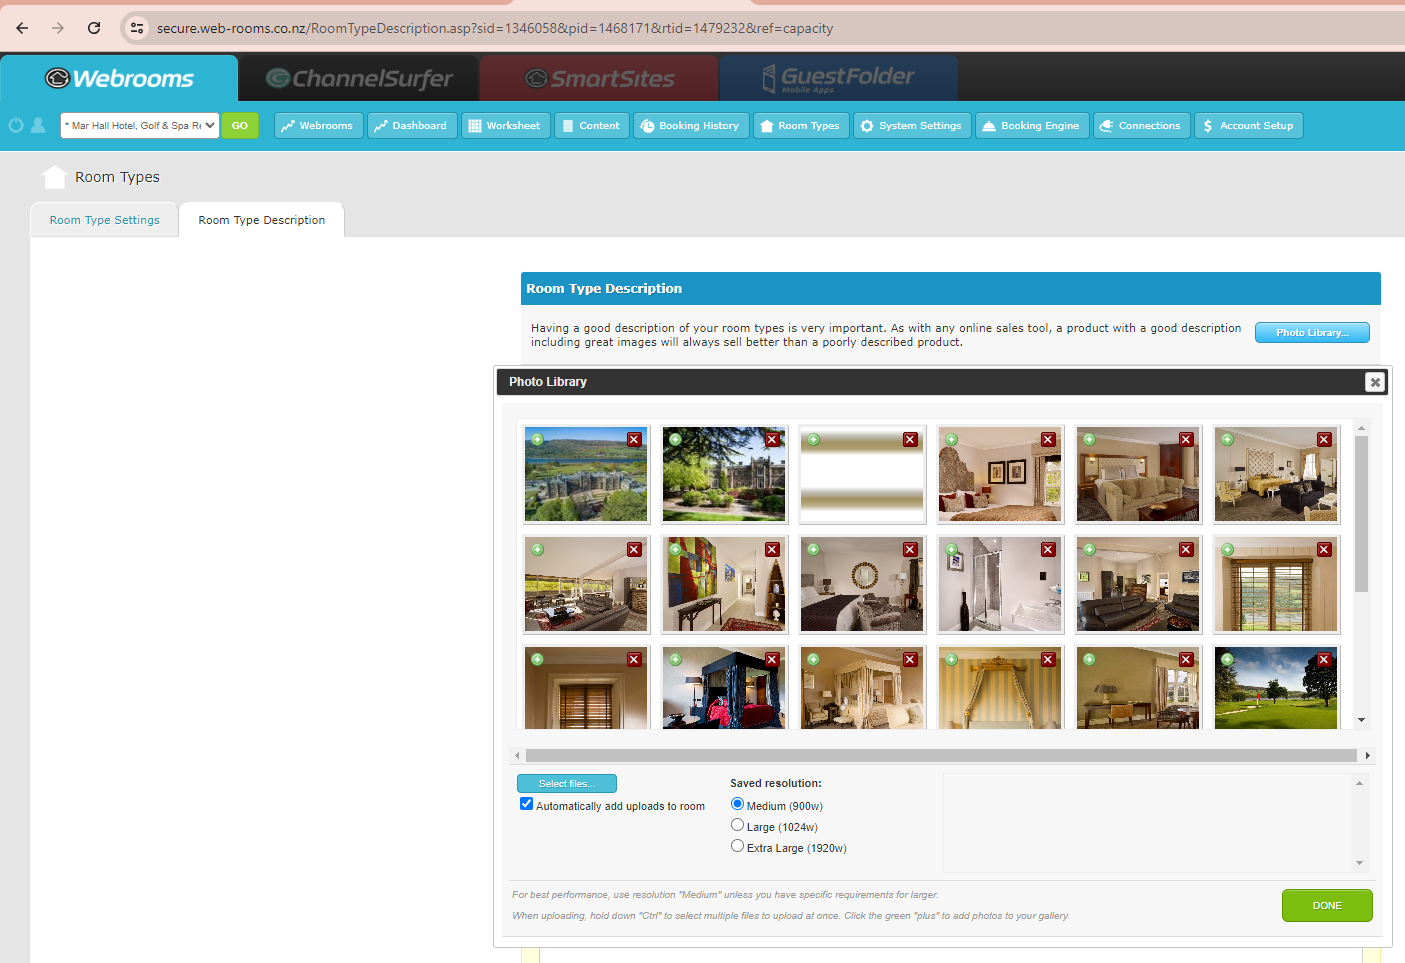Remove the blank gold gradient image
Viewport: 1405px width, 963px height.
pyautogui.click(x=910, y=440)
